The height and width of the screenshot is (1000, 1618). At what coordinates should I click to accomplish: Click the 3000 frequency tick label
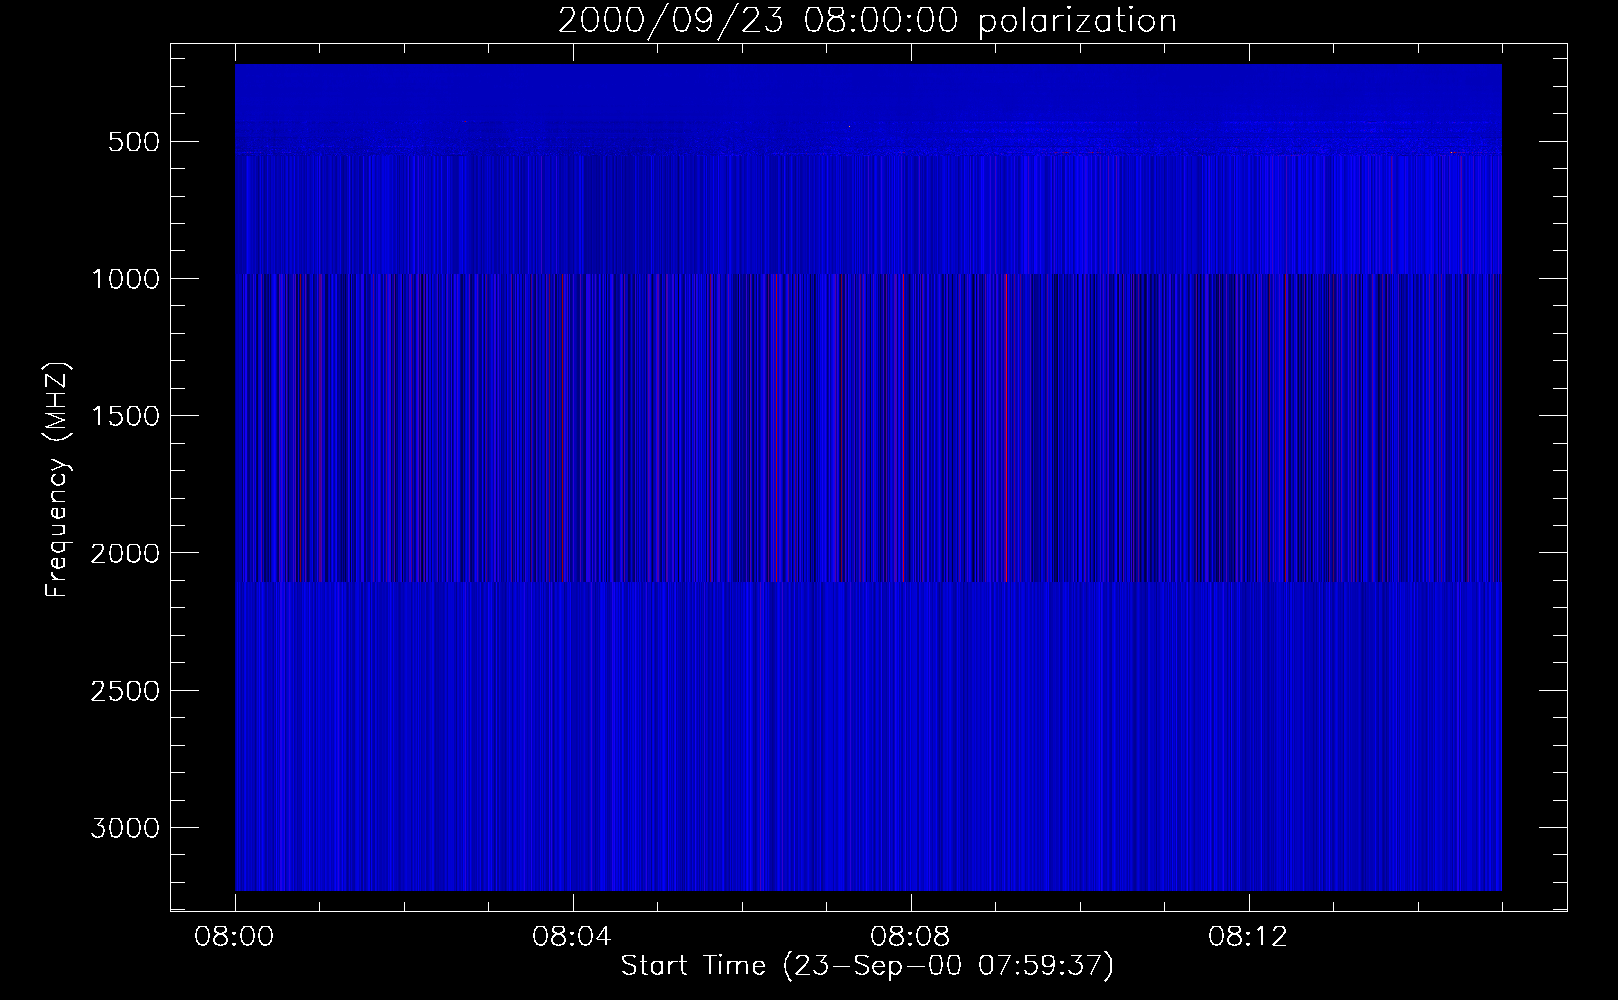click(125, 828)
